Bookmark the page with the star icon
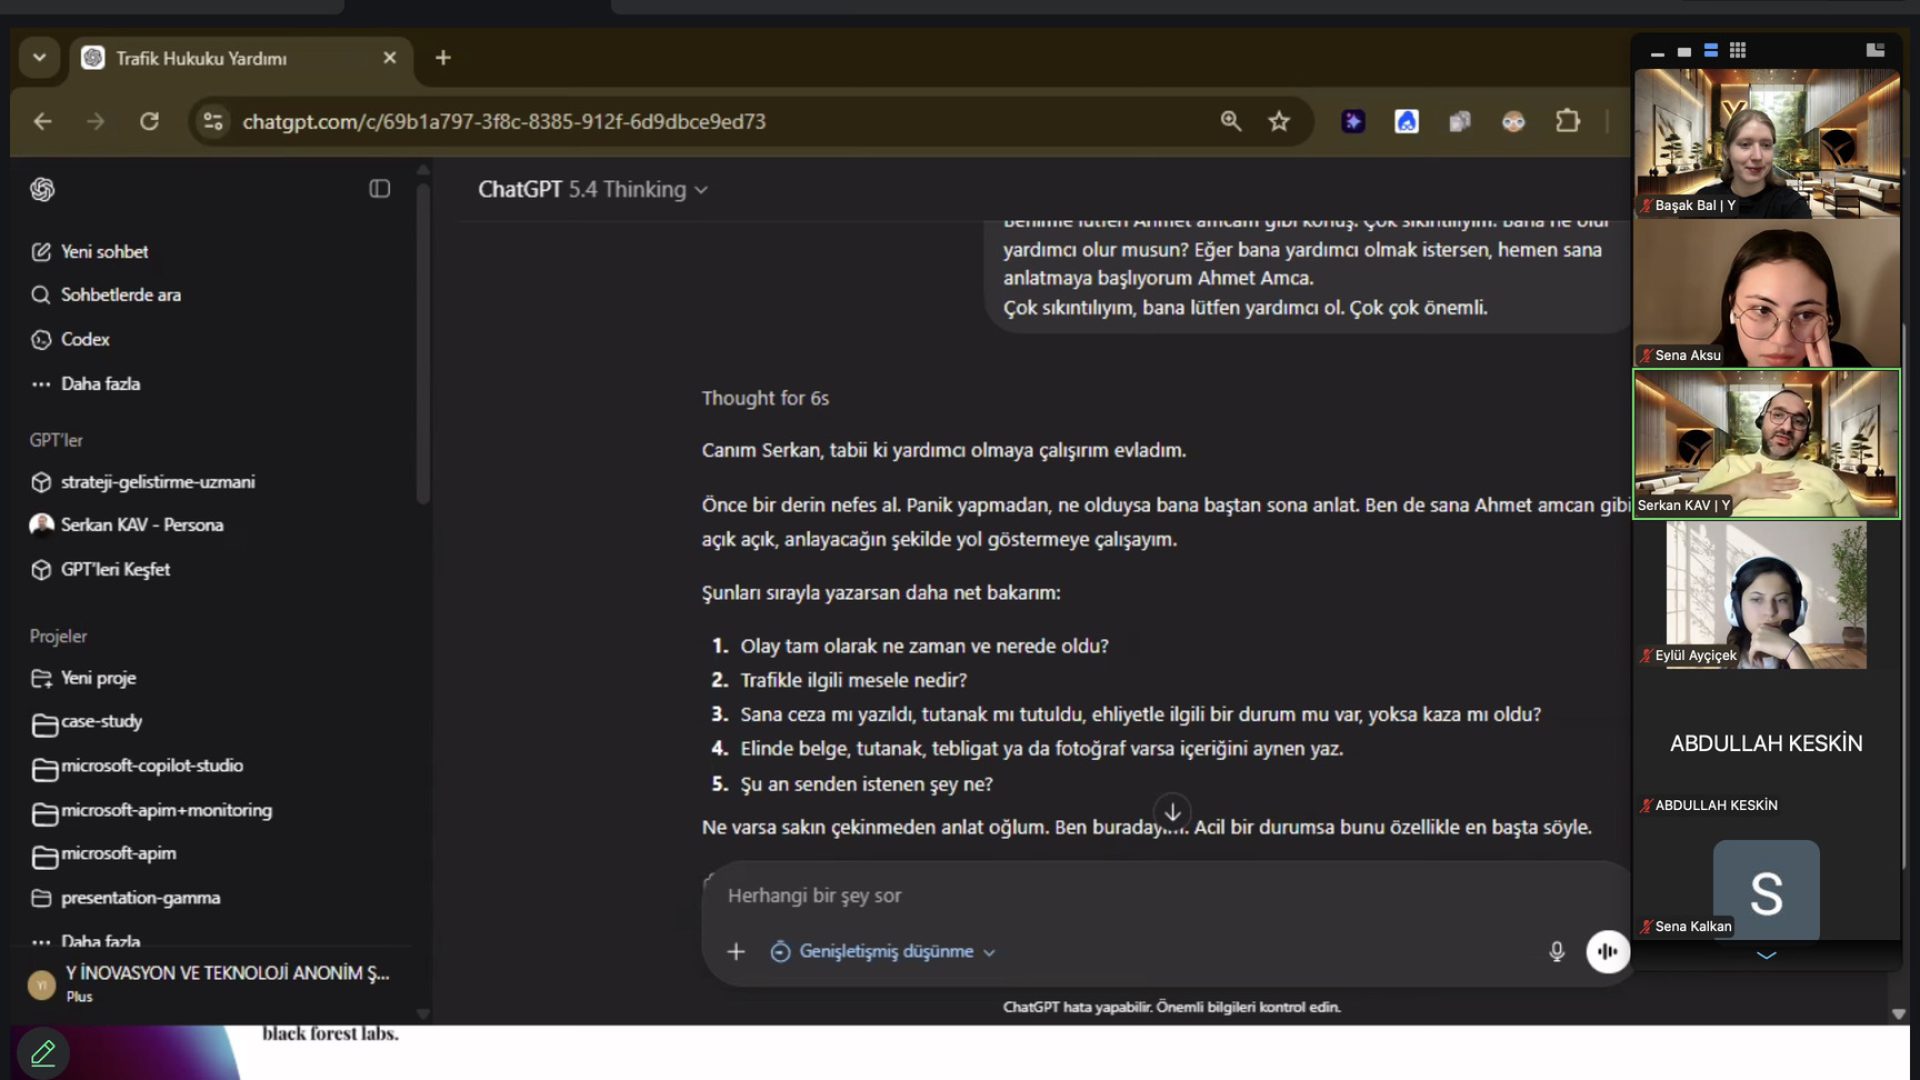This screenshot has height=1080, width=1920. (x=1279, y=121)
